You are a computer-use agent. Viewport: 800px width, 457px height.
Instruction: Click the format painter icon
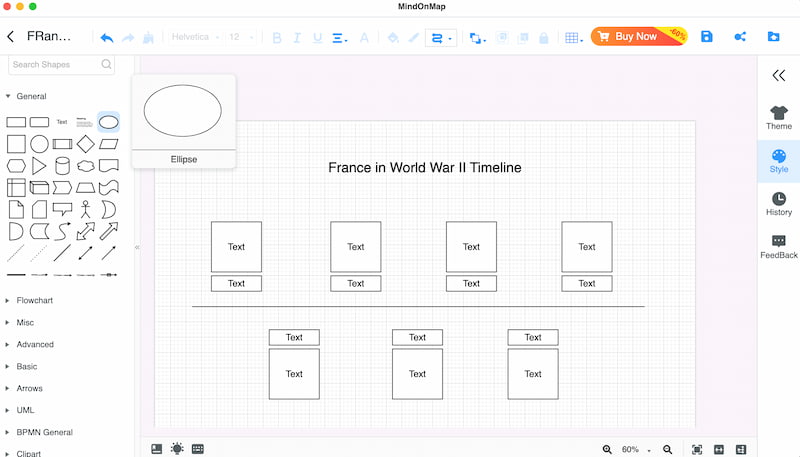(148, 37)
